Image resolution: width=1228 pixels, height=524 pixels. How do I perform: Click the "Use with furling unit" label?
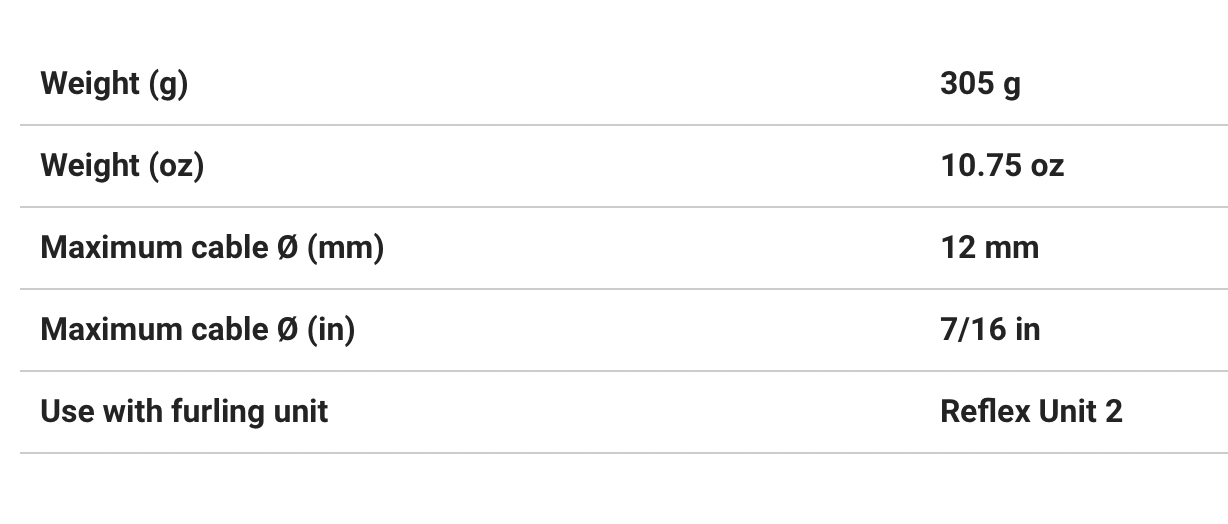[184, 412]
